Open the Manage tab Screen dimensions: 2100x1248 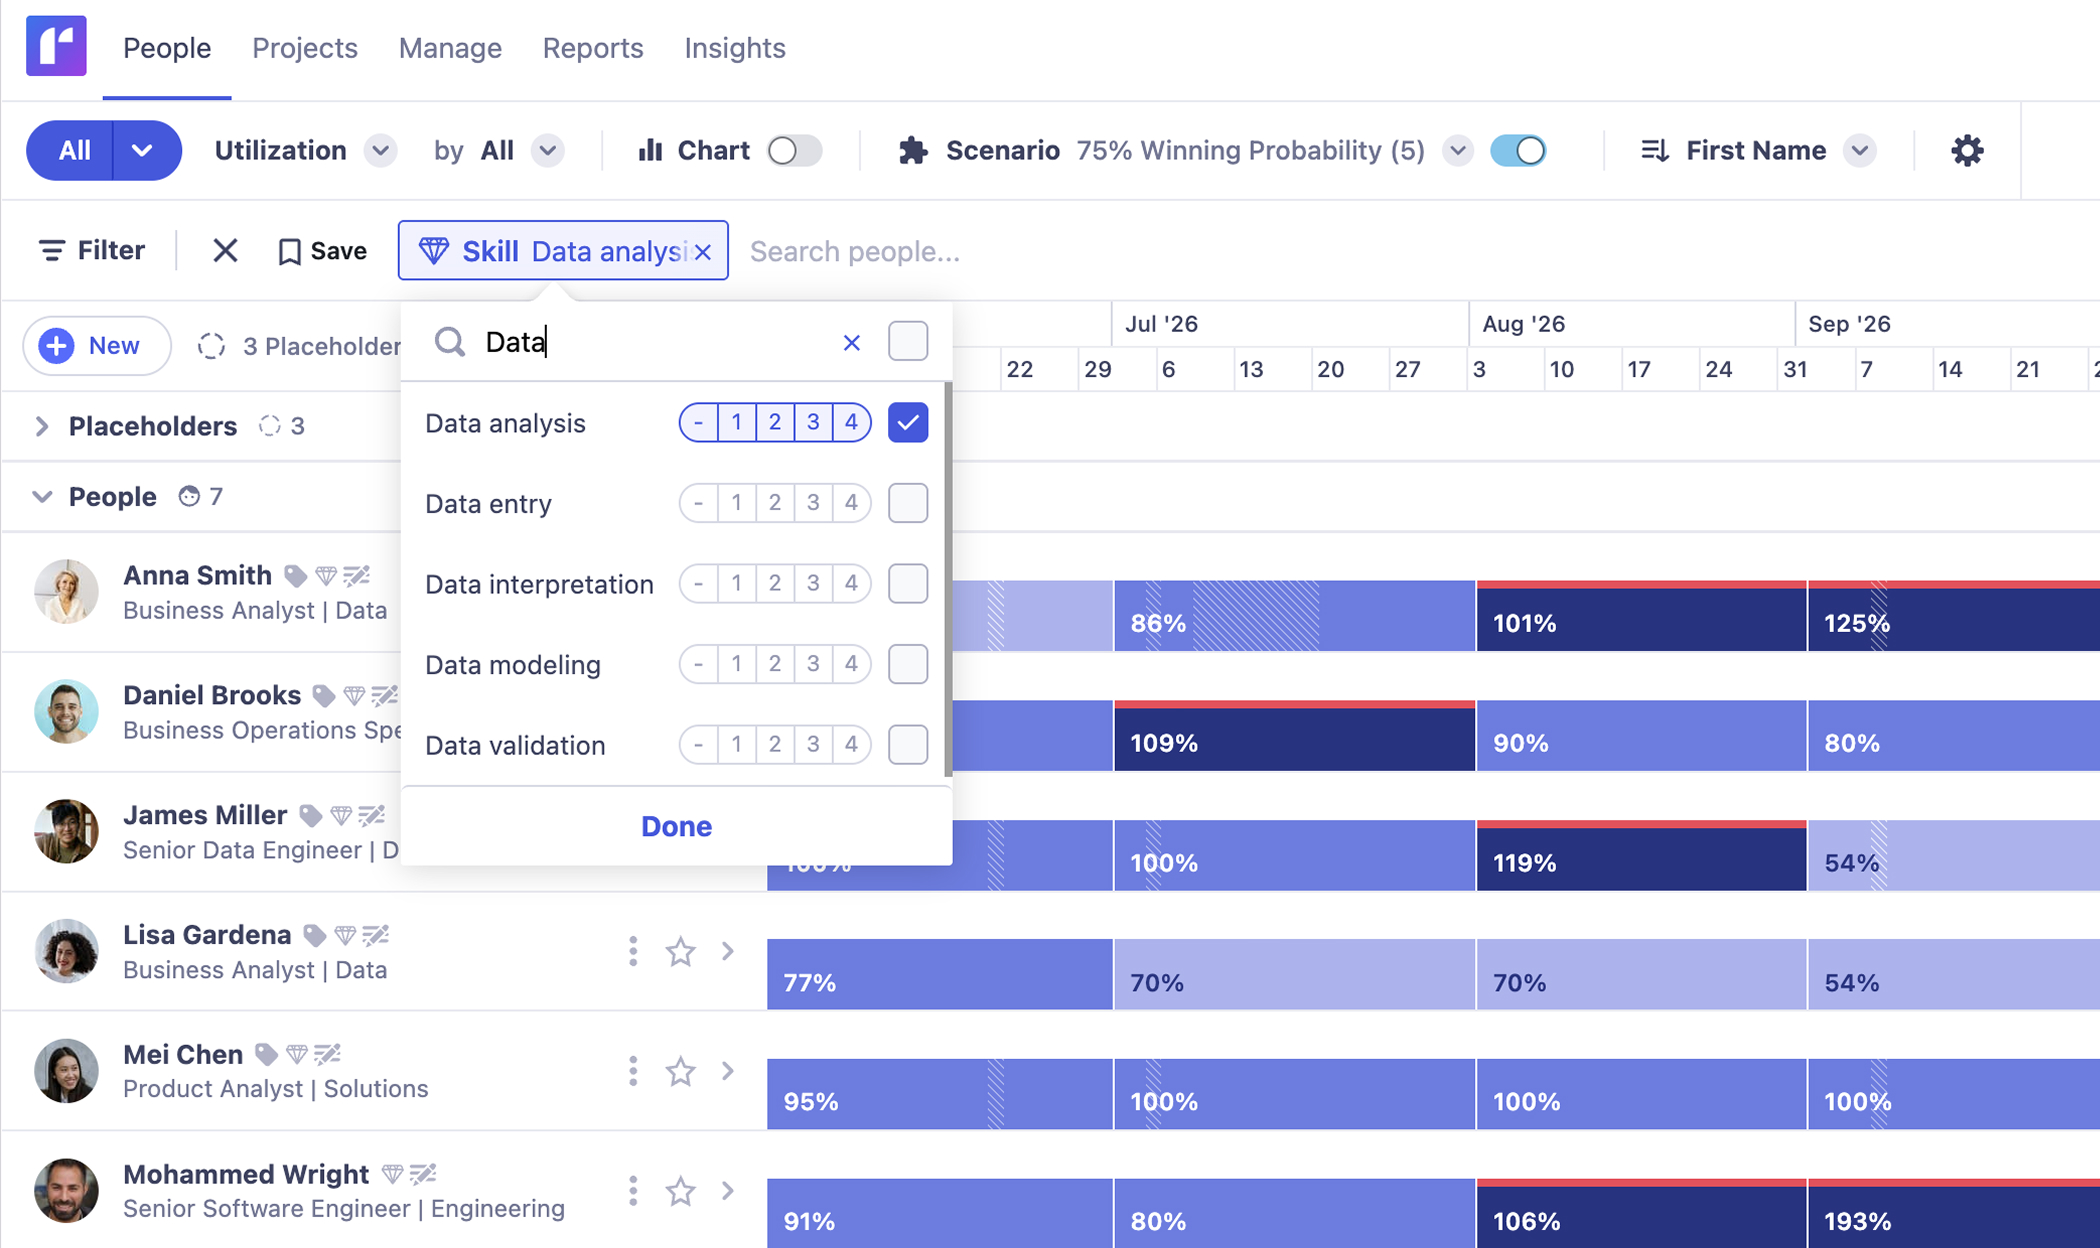pyautogui.click(x=450, y=48)
